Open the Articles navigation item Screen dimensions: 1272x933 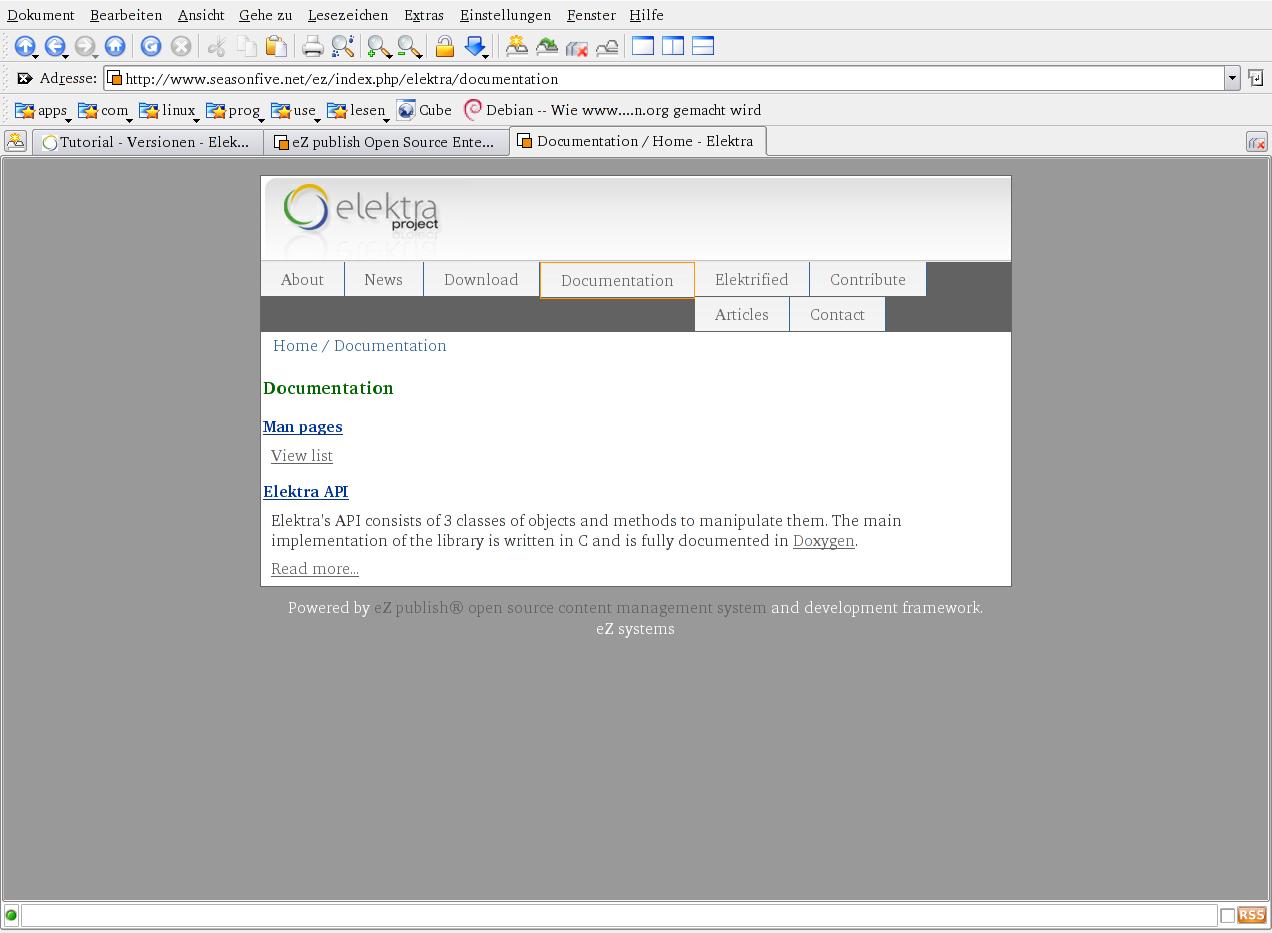[742, 314]
